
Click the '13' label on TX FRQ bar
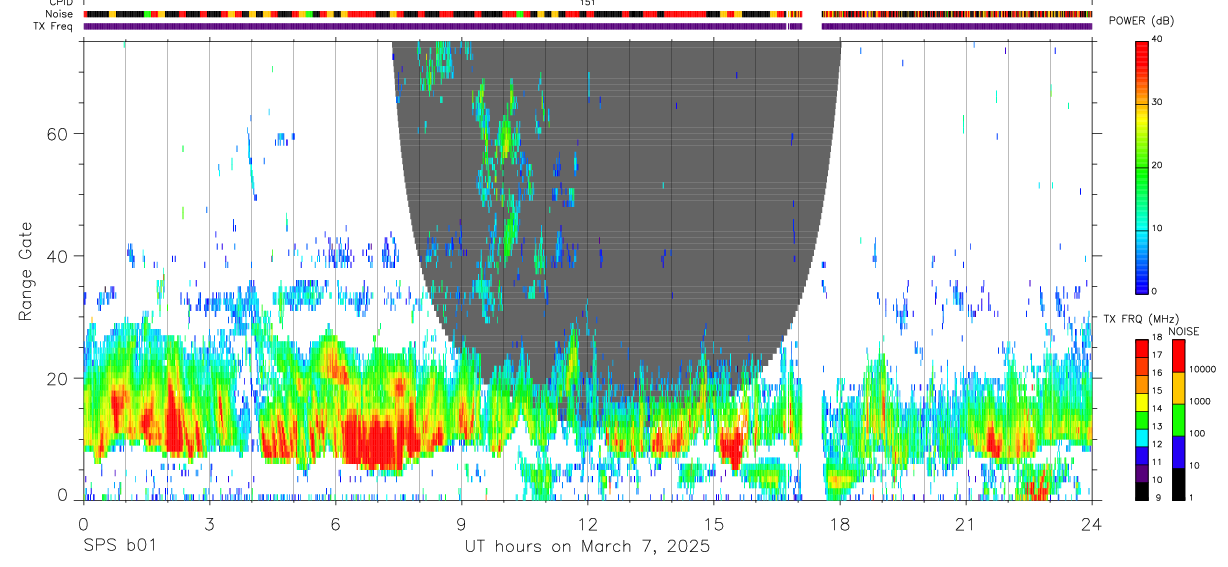[x=1157, y=426]
